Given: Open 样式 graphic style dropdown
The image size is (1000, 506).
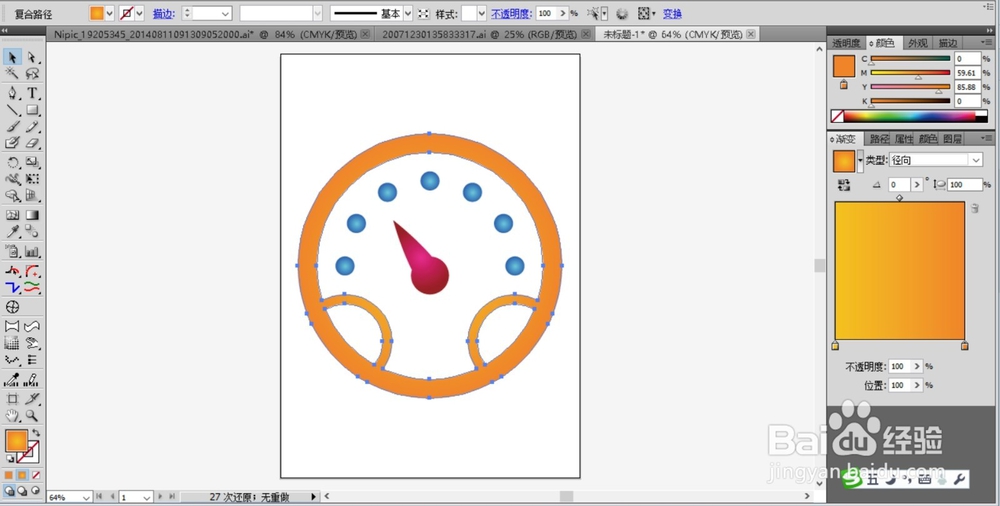Looking at the screenshot, I should pyautogui.click(x=482, y=13).
